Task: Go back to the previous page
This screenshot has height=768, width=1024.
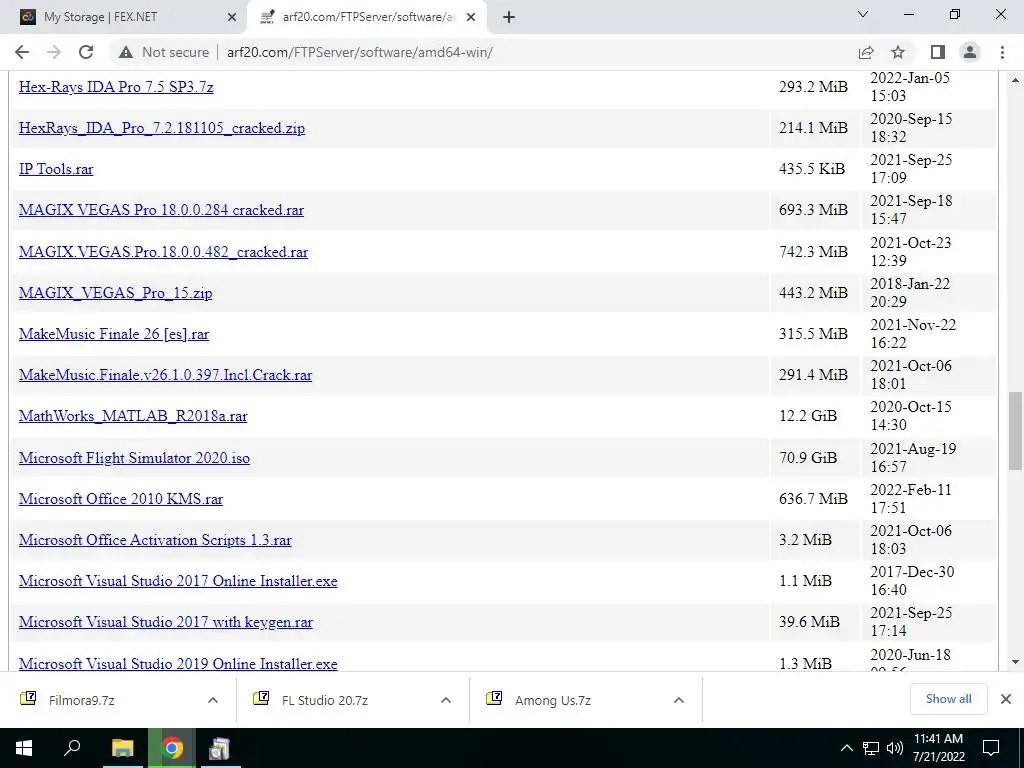Action: [22, 52]
